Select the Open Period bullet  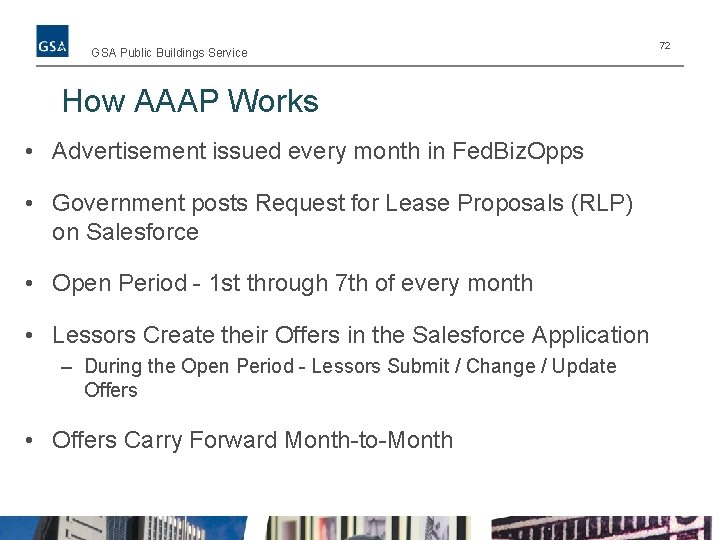click(292, 283)
